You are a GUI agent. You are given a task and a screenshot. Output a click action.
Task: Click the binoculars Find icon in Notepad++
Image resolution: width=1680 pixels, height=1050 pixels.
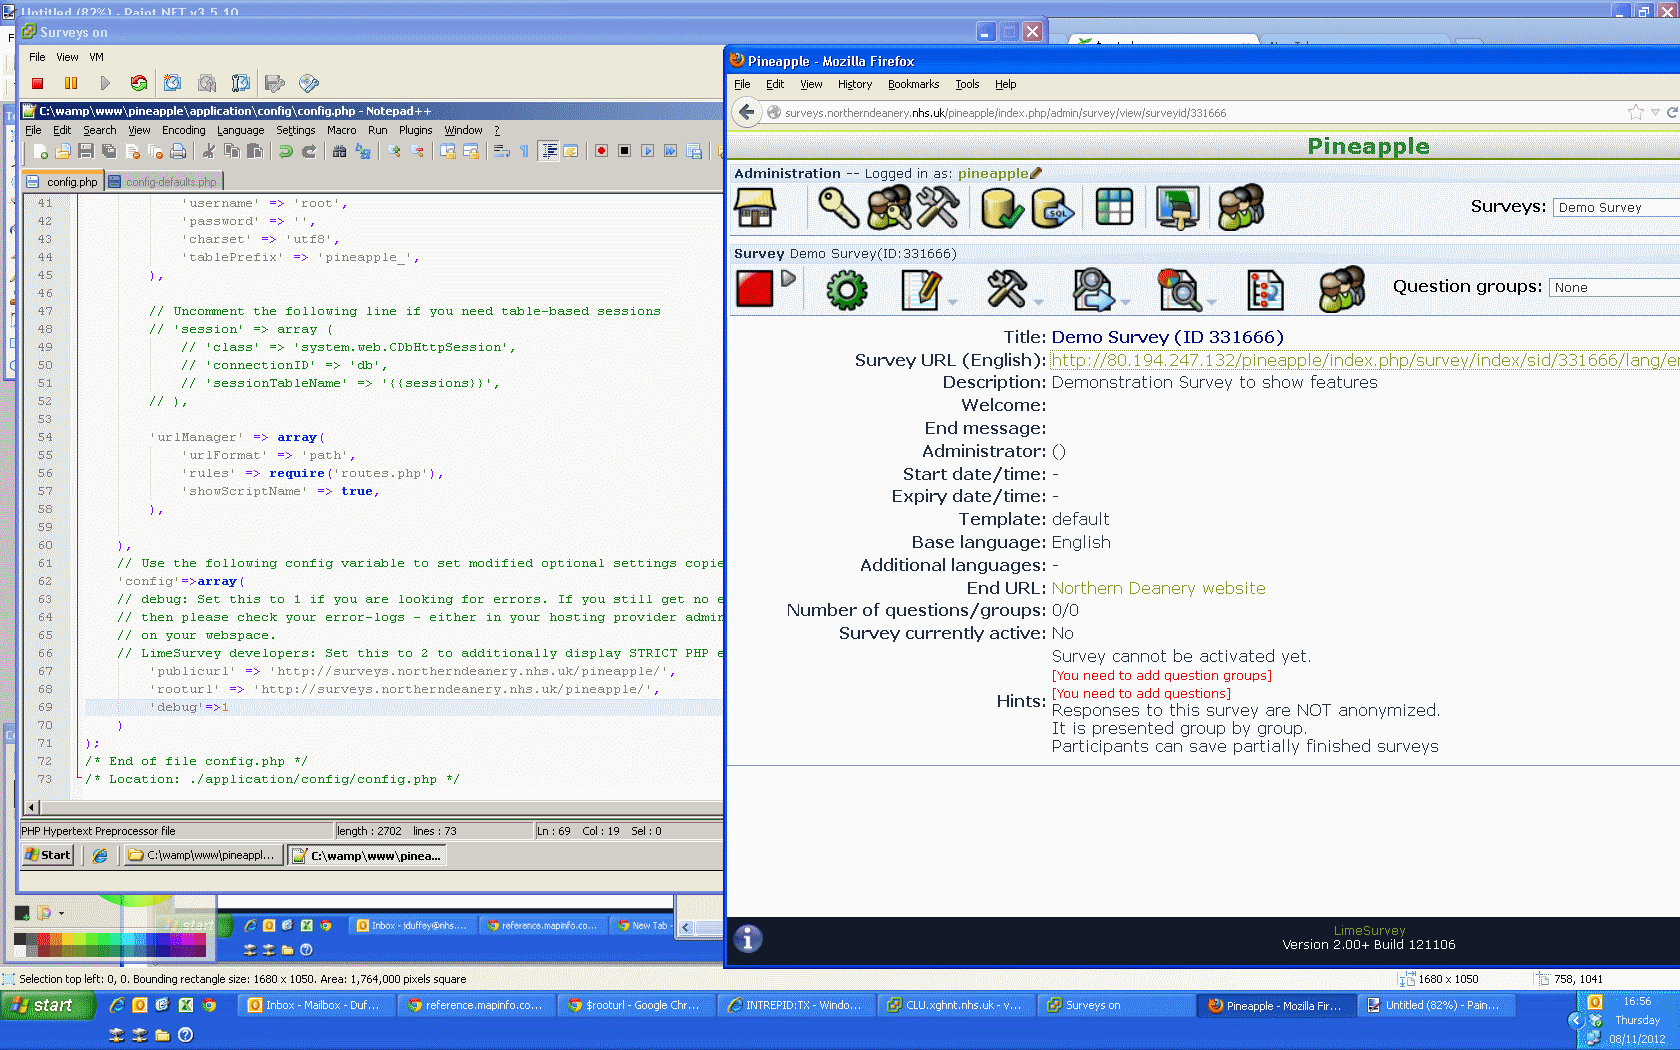tap(339, 152)
